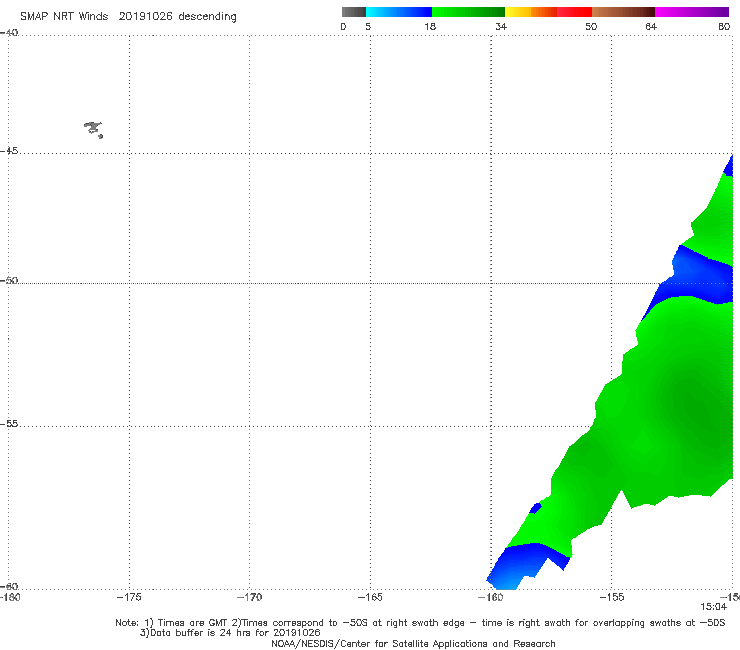Click the dark green wind core in swath
This screenshot has height=650, width=740.
tap(703, 411)
